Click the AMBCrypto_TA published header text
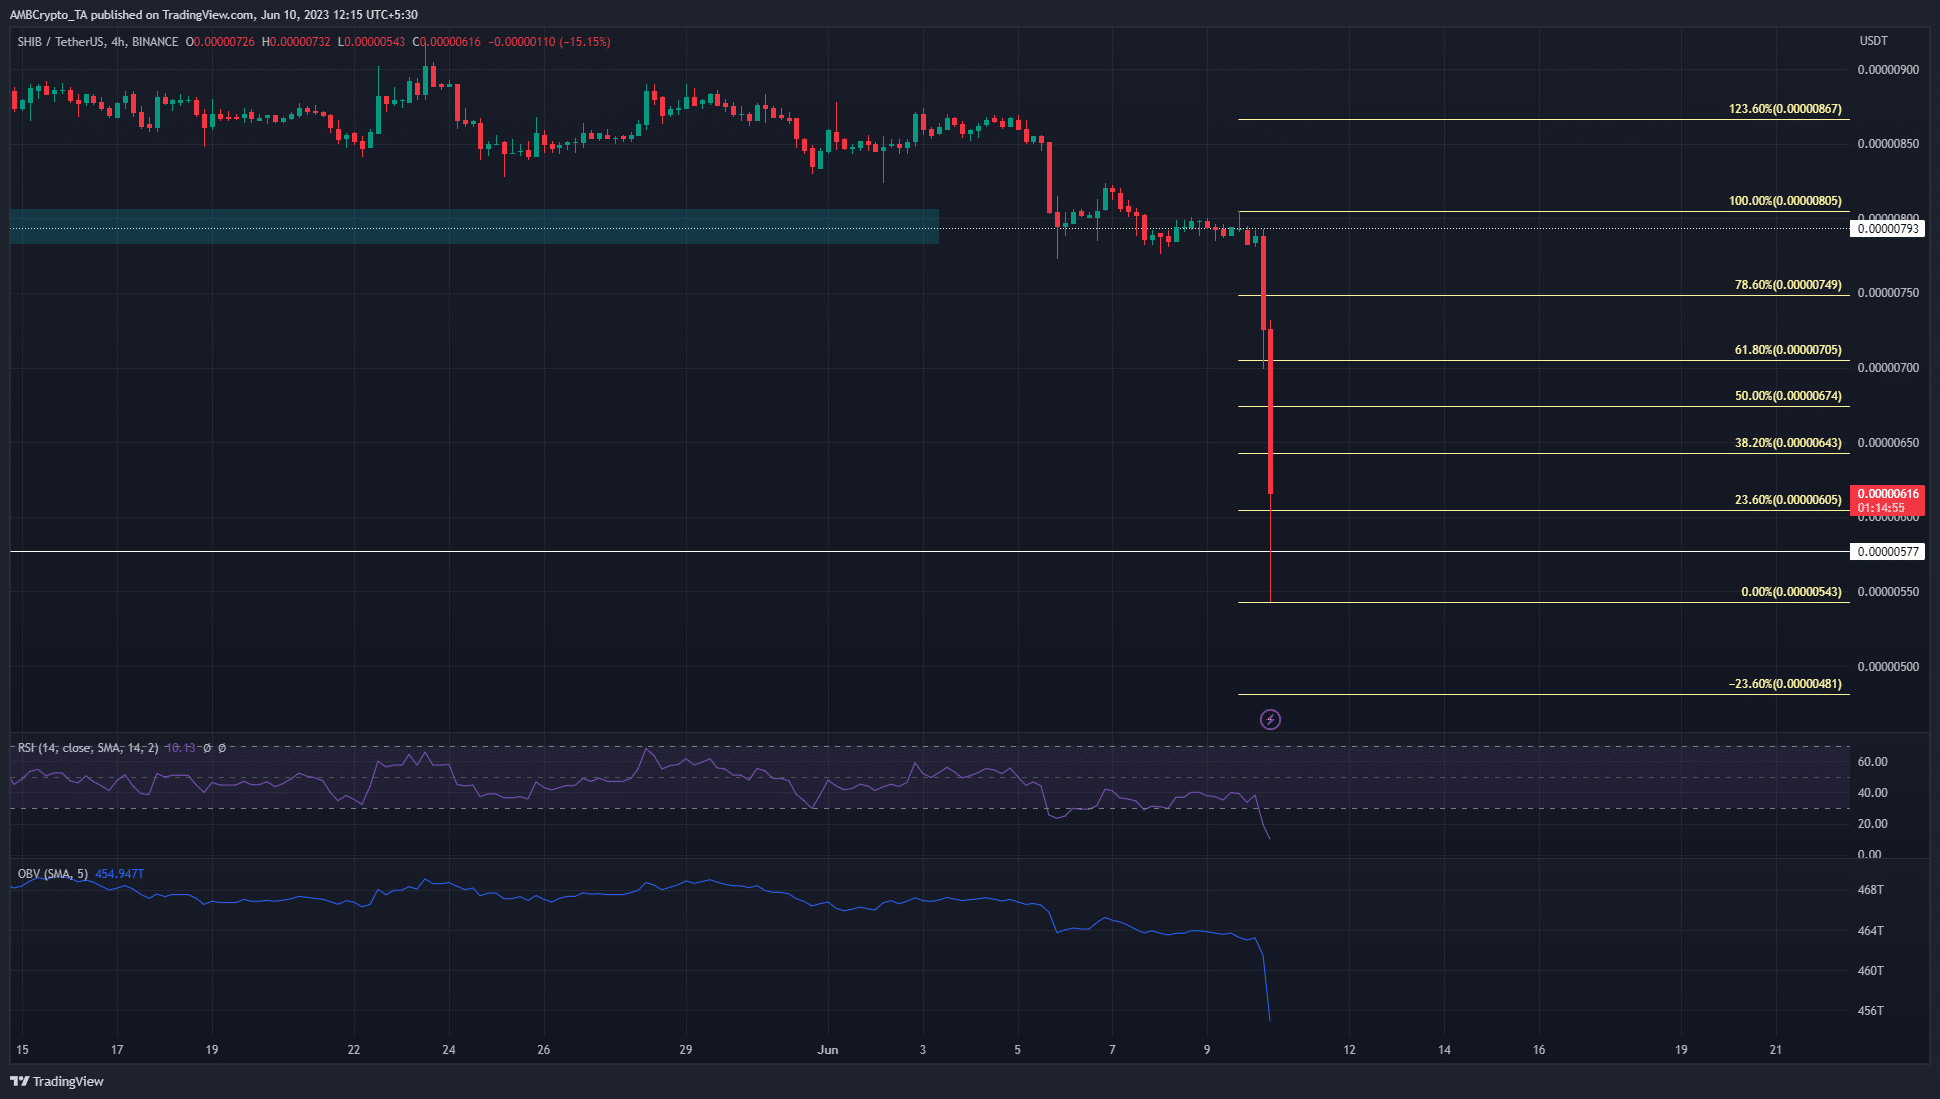 [x=214, y=15]
